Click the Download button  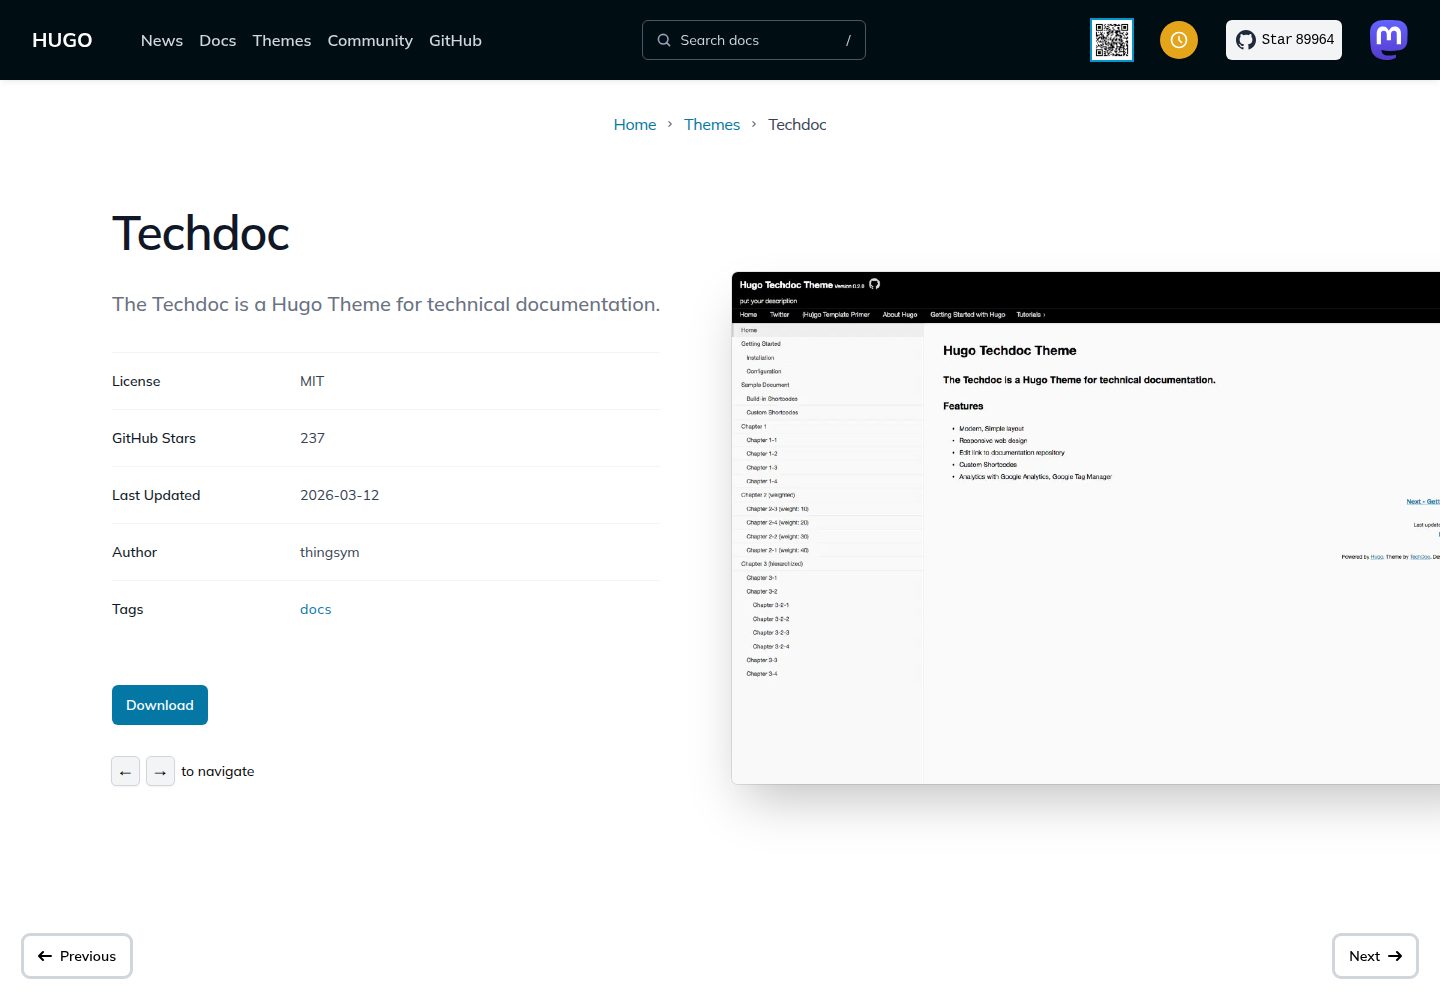pos(160,705)
